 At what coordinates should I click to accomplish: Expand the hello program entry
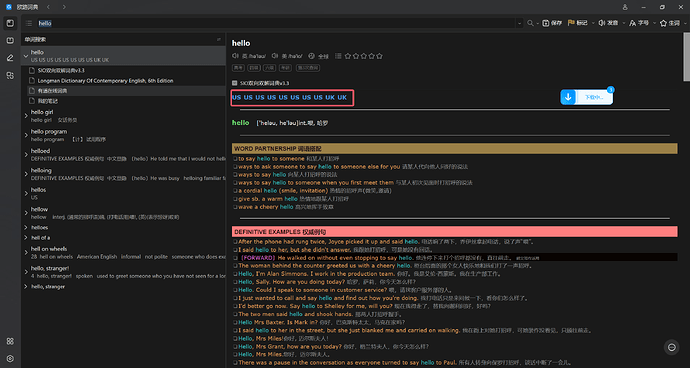click(26, 135)
